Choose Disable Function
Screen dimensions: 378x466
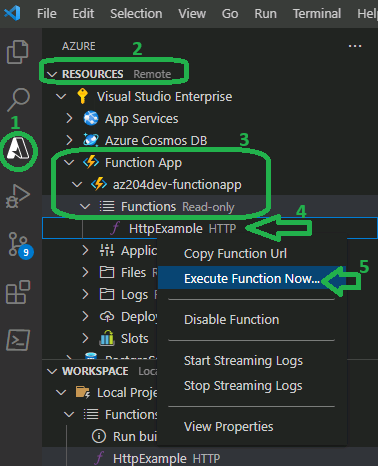[x=252, y=320]
